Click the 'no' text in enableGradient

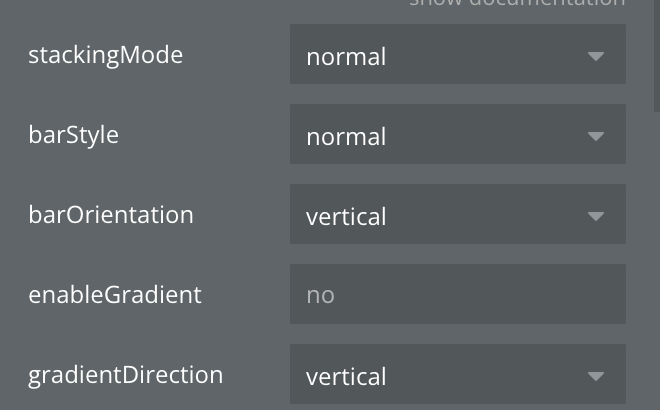pyautogui.click(x=320, y=296)
